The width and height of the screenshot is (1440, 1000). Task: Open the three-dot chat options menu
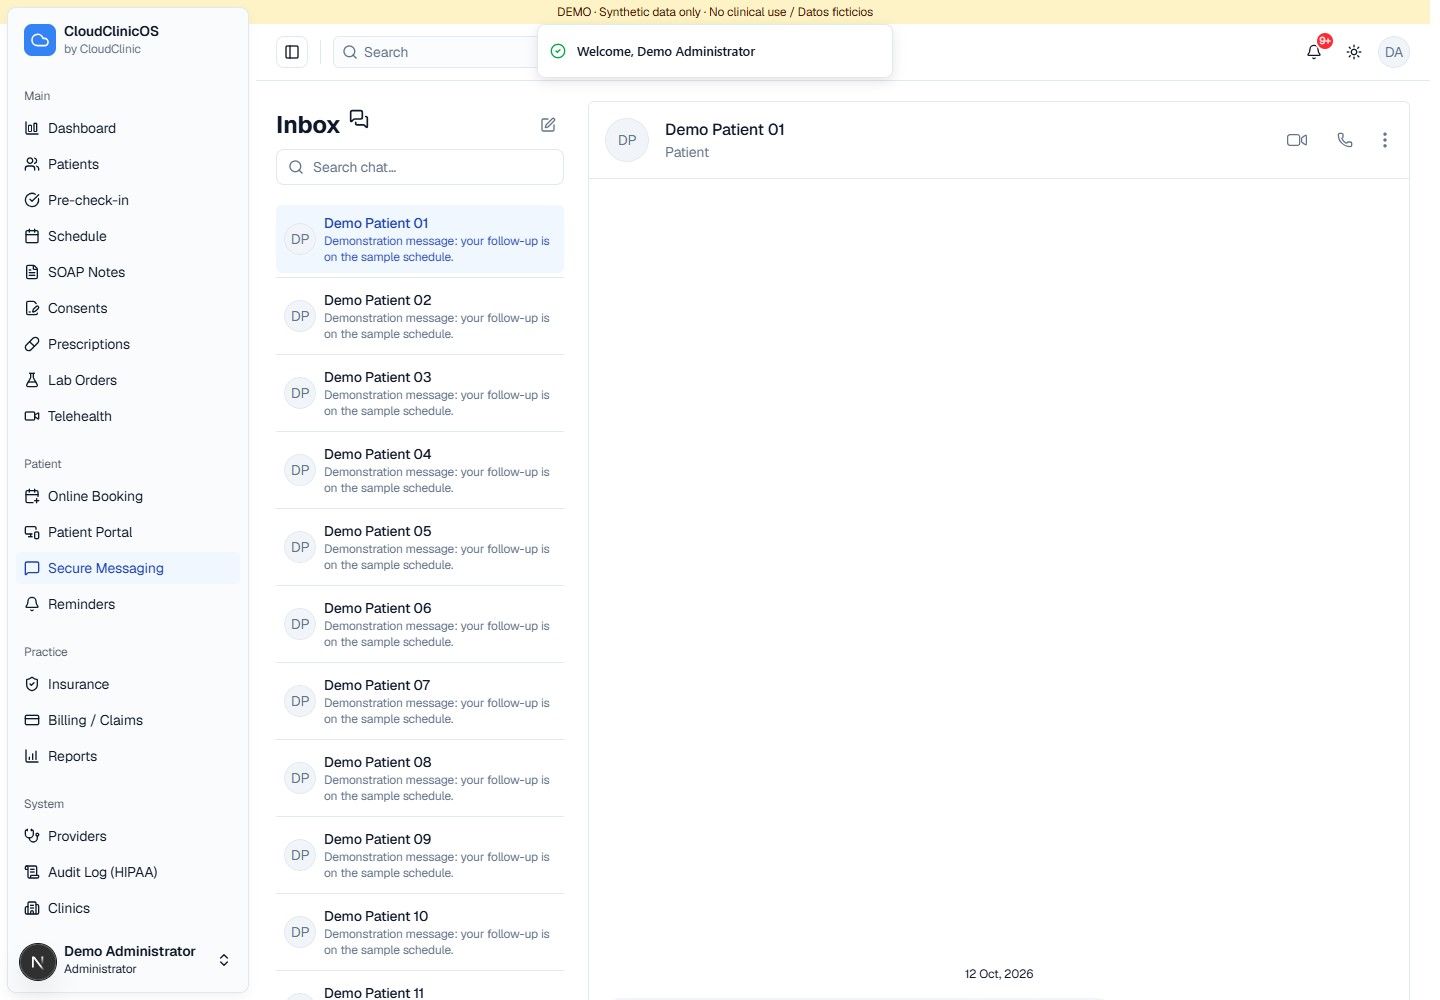point(1385,140)
